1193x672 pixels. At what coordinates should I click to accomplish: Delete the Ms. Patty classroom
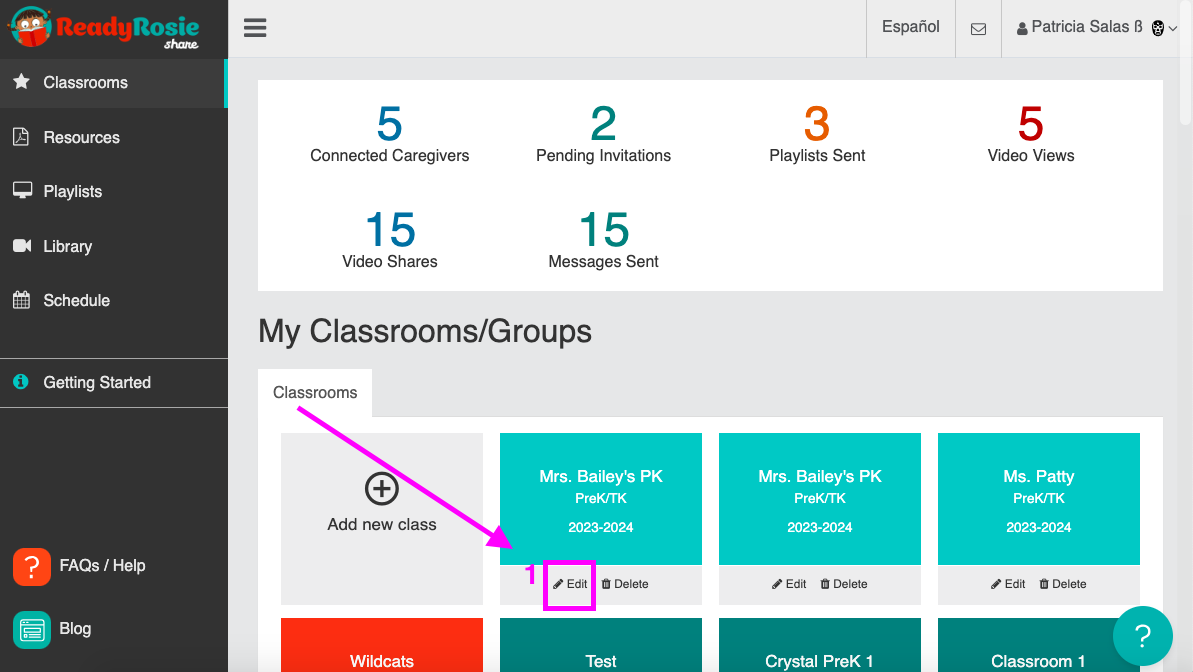(x=1062, y=583)
